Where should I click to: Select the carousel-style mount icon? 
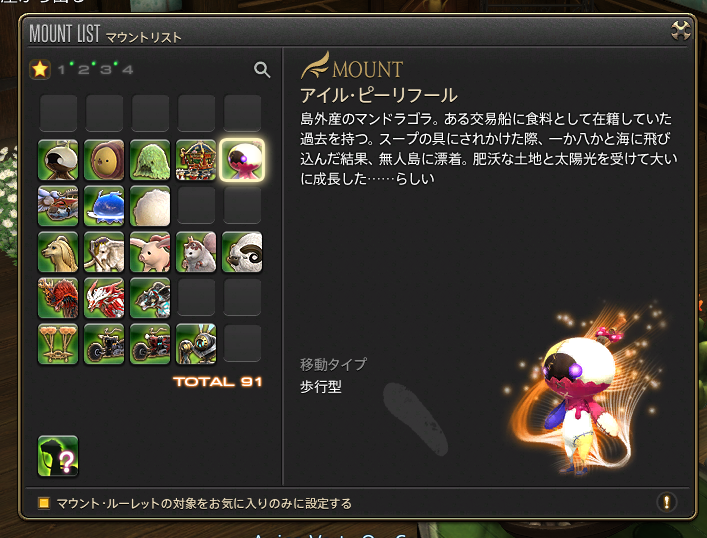pyautogui.click(x=196, y=160)
